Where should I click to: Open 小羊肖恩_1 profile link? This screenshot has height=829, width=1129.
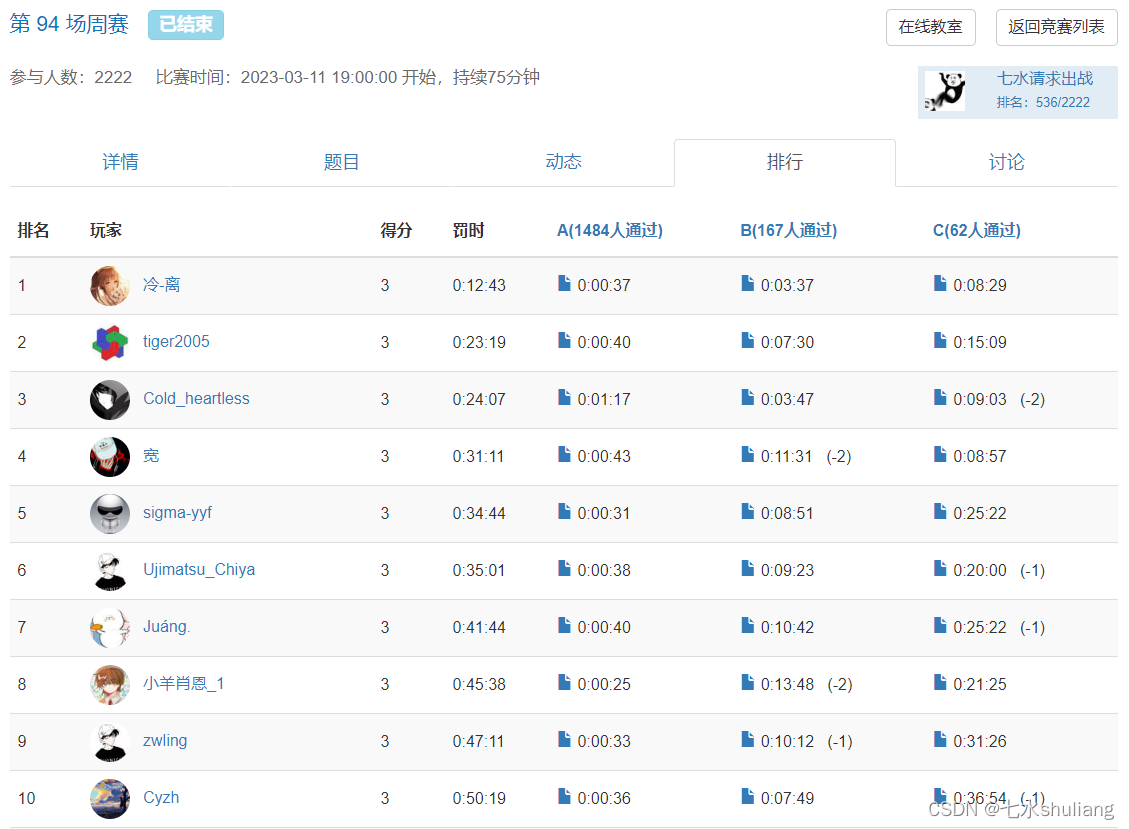[x=184, y=684]
